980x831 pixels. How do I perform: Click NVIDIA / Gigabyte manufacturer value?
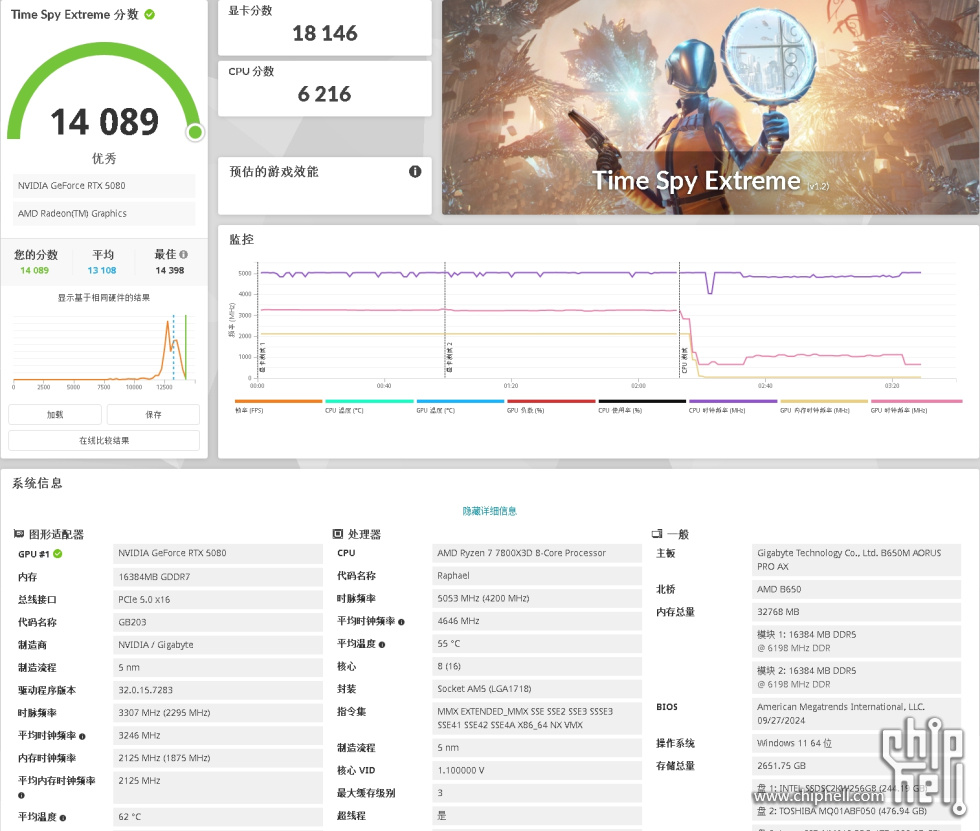click(x=218, y=645)
